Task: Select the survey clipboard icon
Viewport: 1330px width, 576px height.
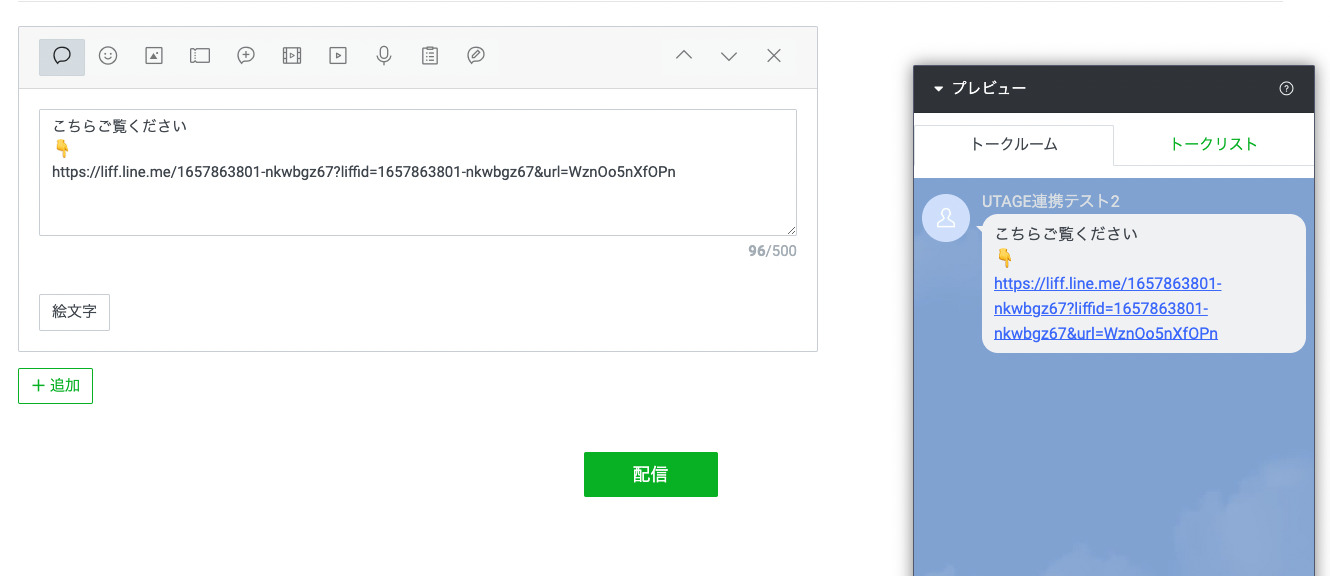Action: point(430,57)
